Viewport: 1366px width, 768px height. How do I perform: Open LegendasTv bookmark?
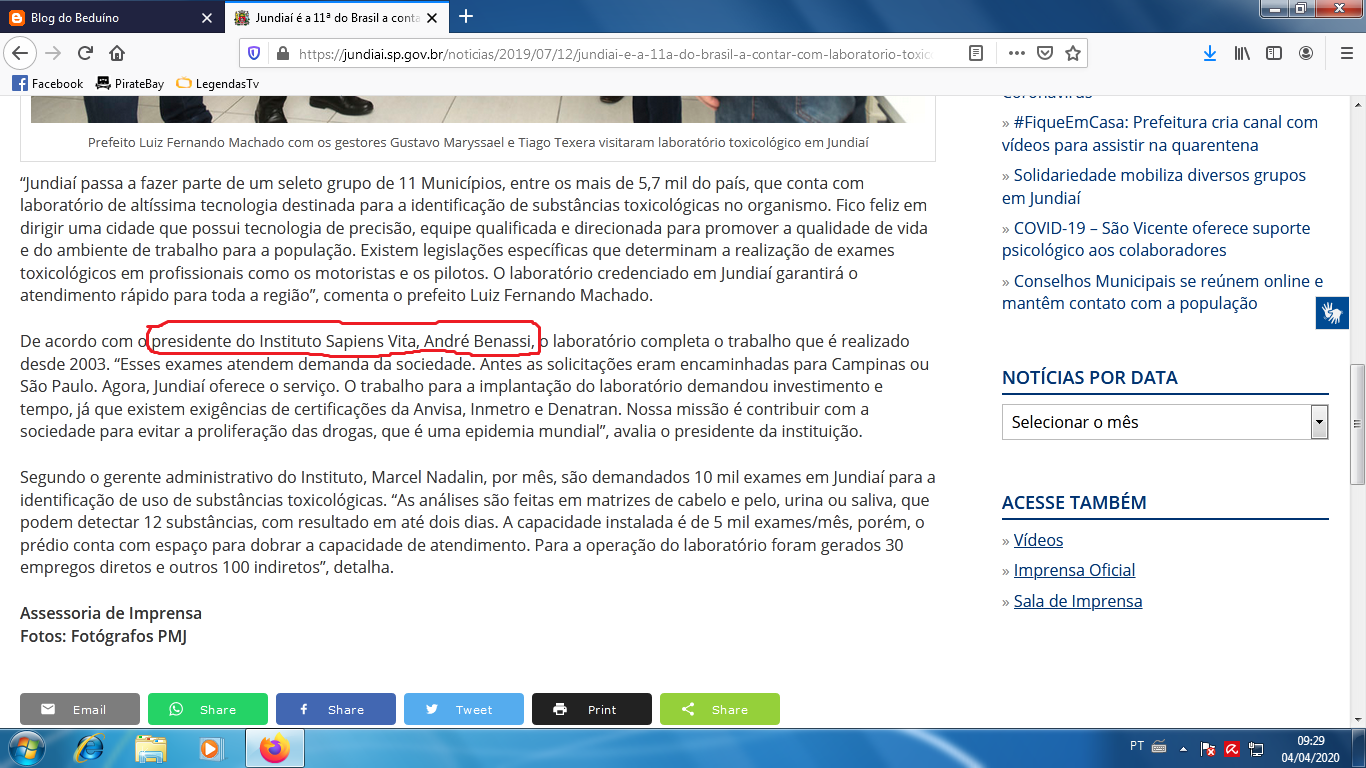(217, 83)
